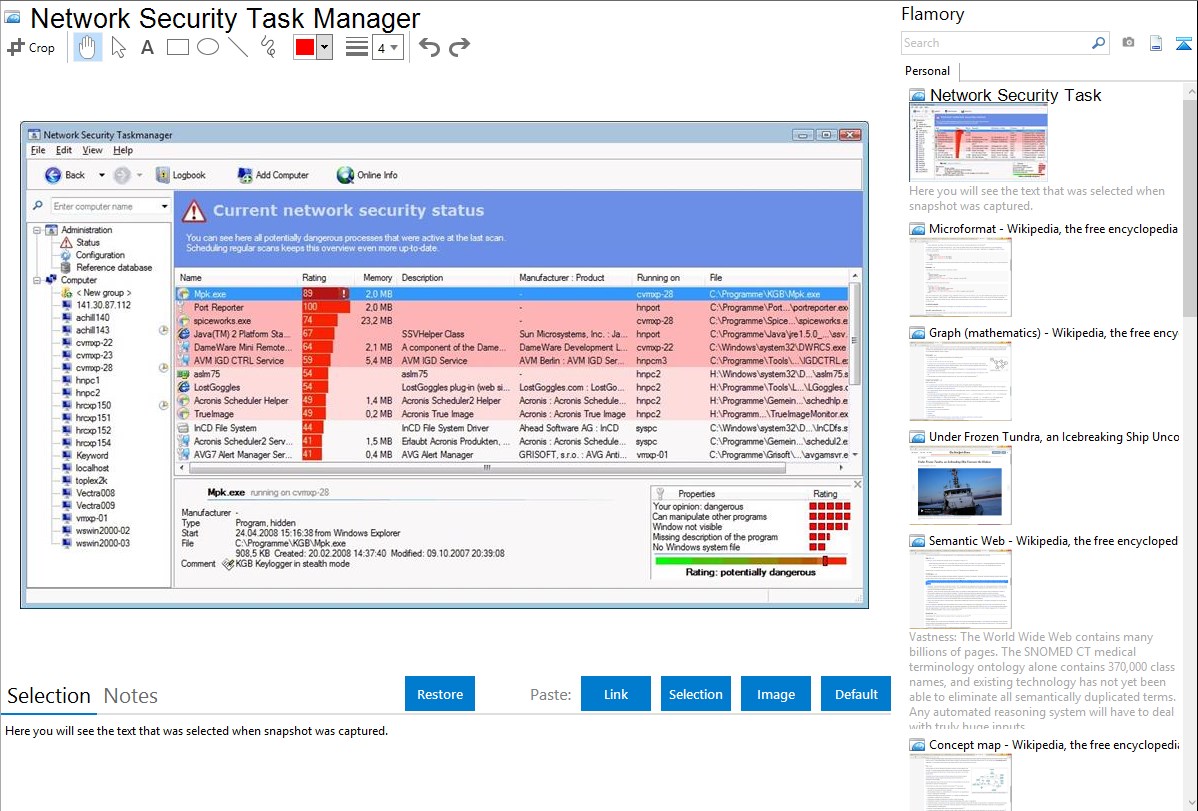Click the line thickness icon
1198x811 pixels.
tap(357, 47)
